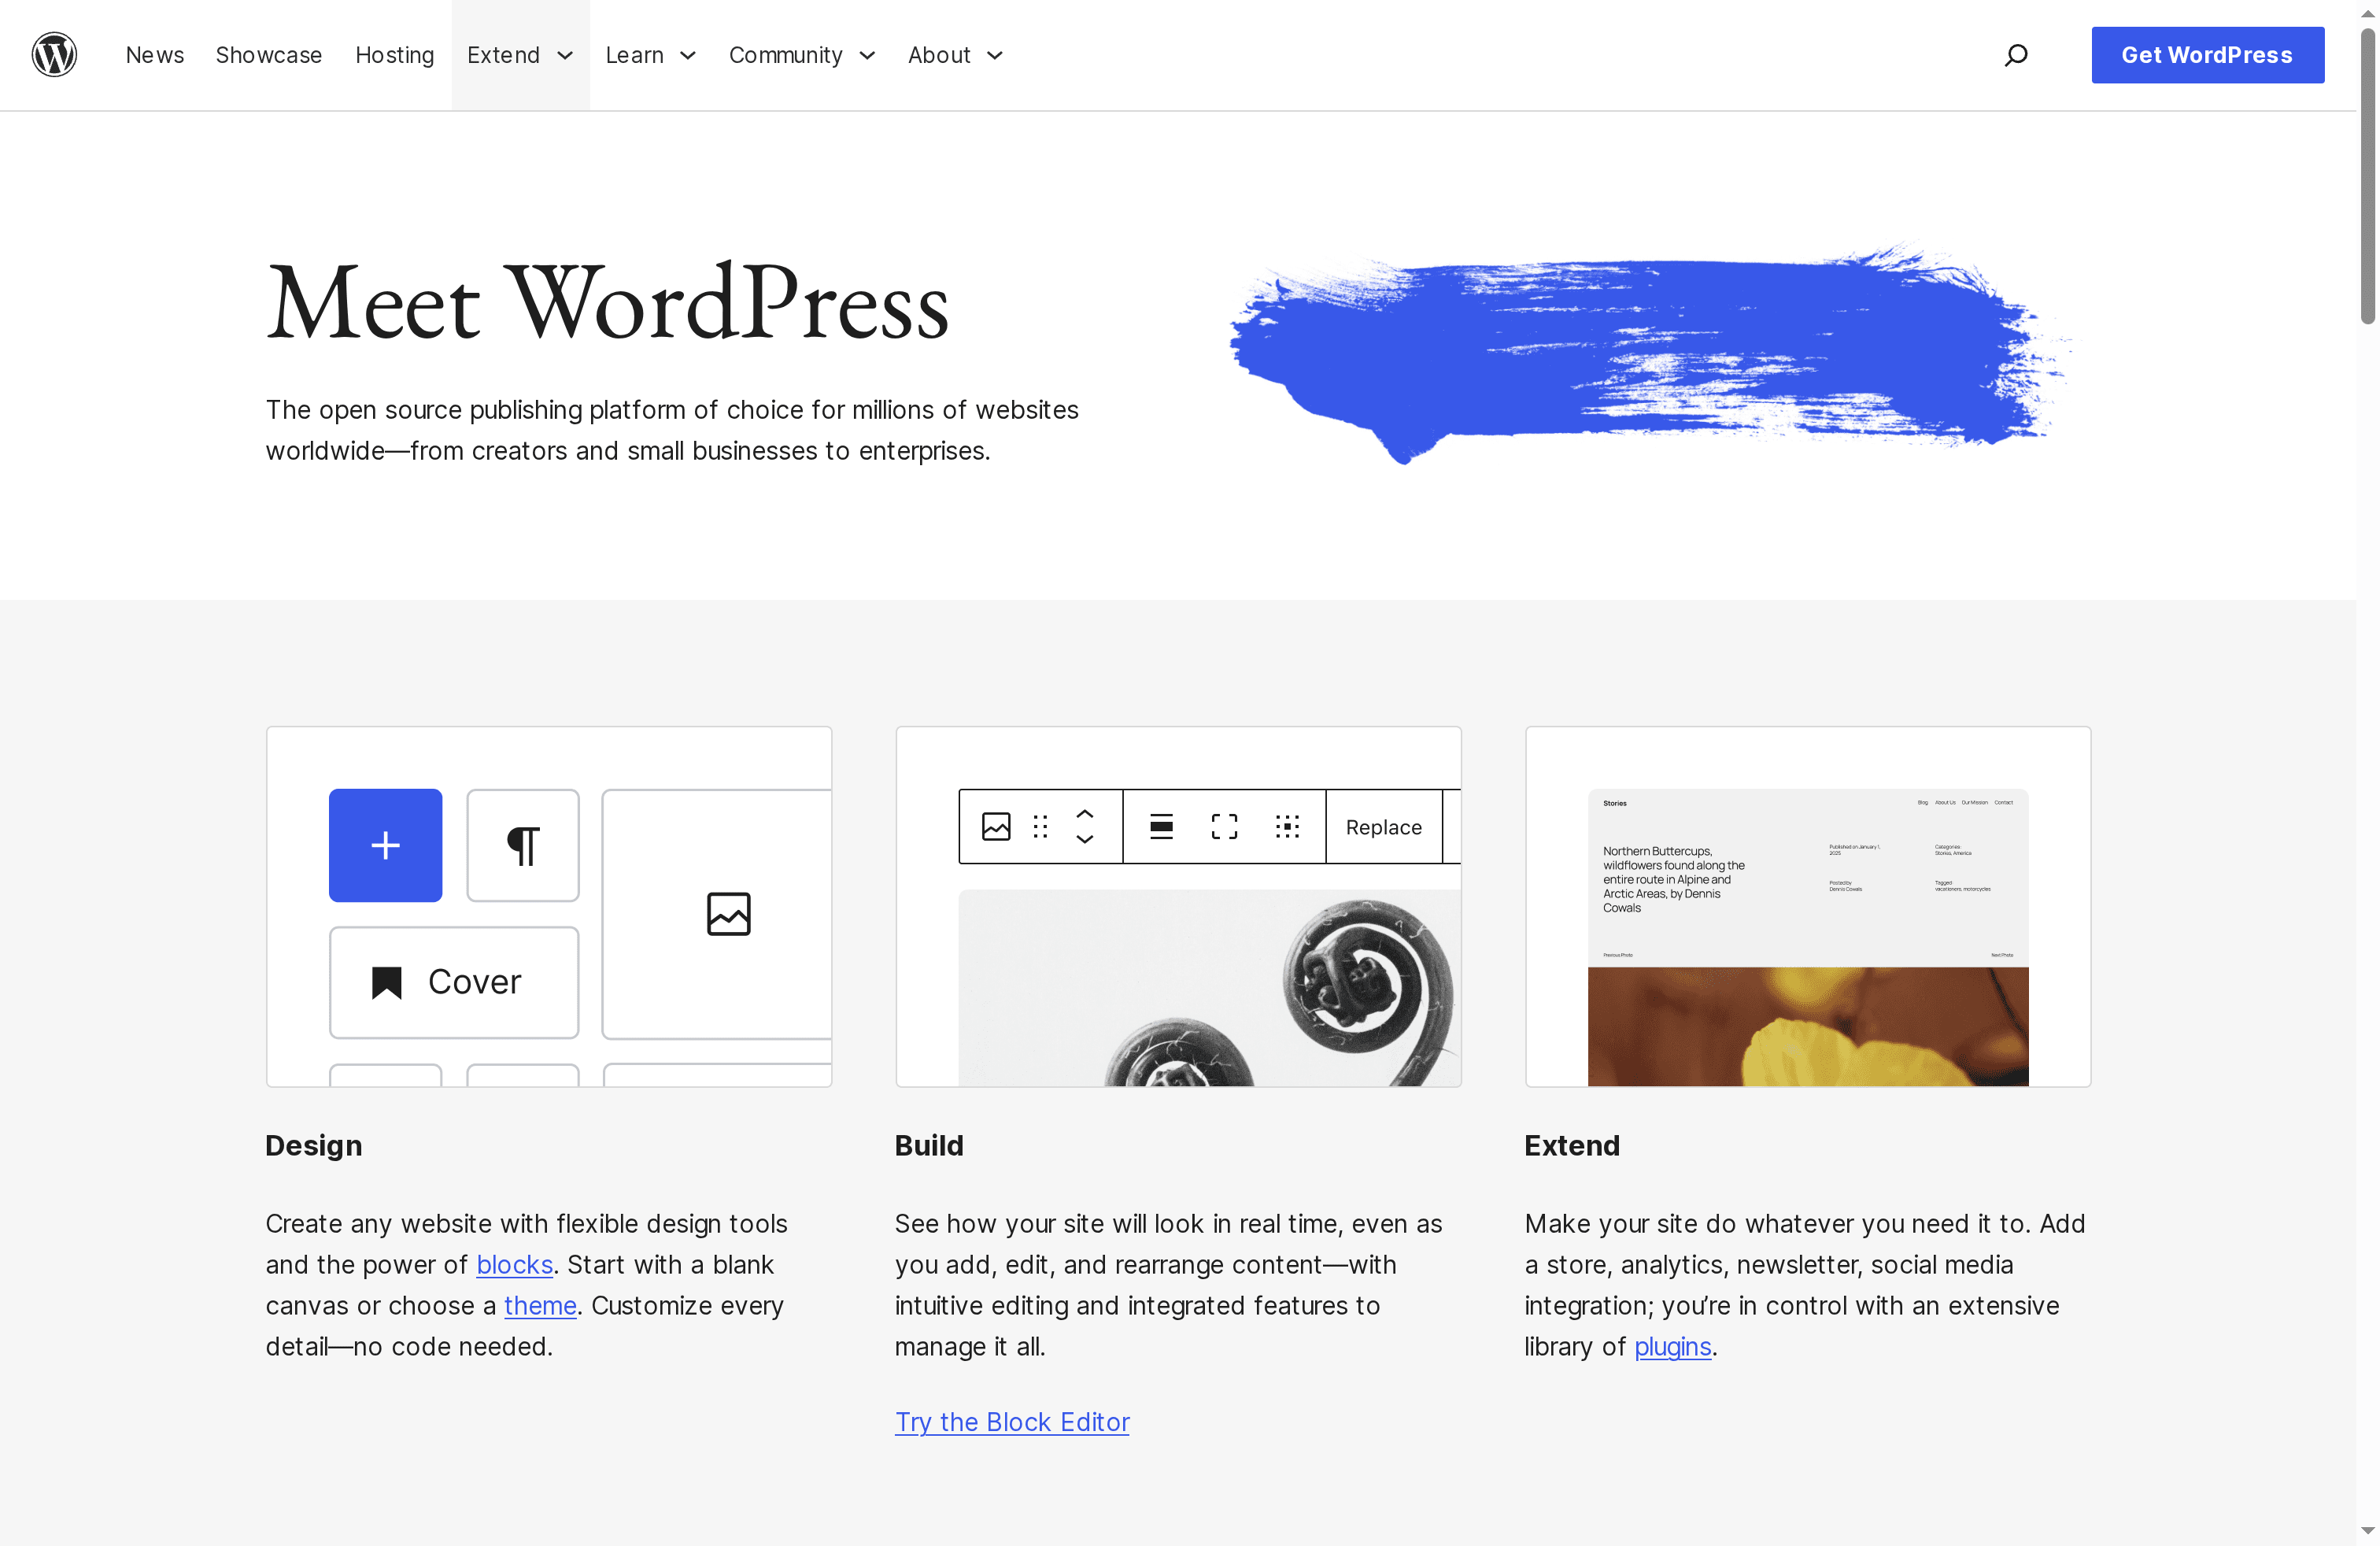Click the Cover block option
The image size is (2380, 1546).
tap(453, 981)
